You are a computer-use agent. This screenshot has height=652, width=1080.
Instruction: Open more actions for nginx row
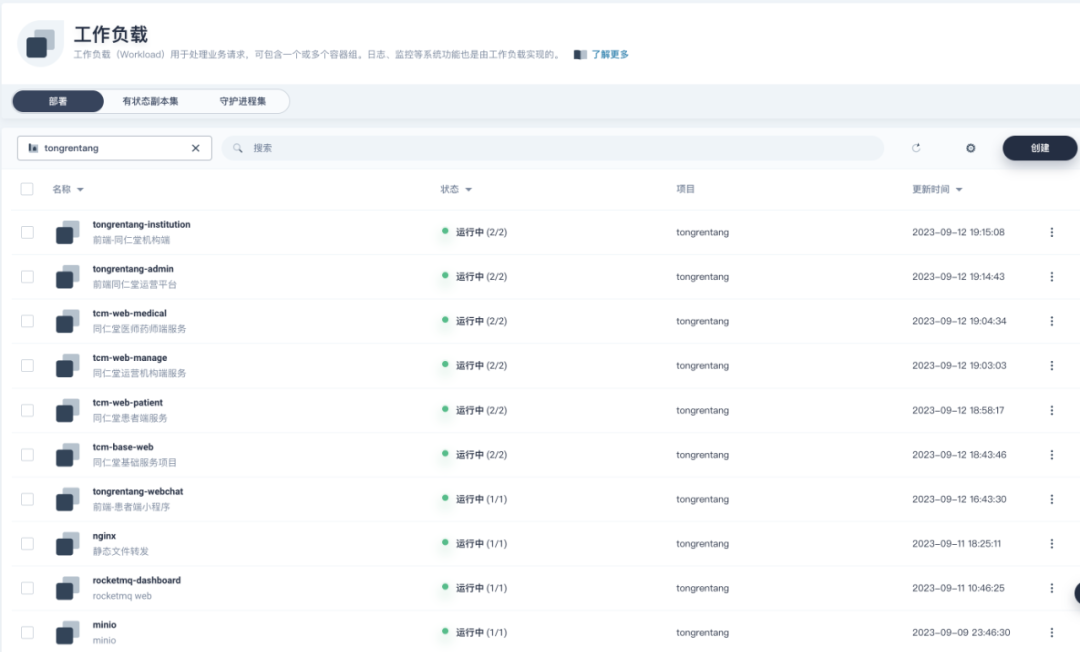click(1051, 543)
